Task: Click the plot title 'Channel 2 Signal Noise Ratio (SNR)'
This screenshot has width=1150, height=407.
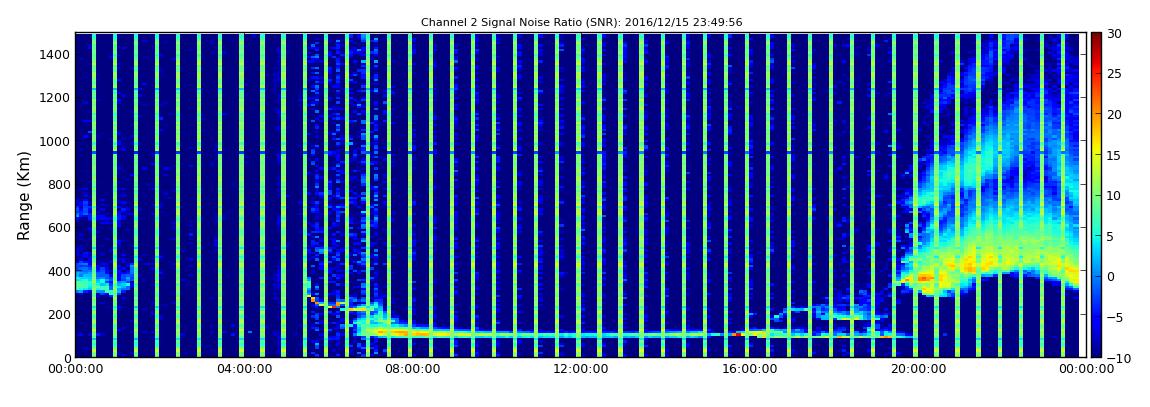Action: pyautogui.click(x=582, y=23)
